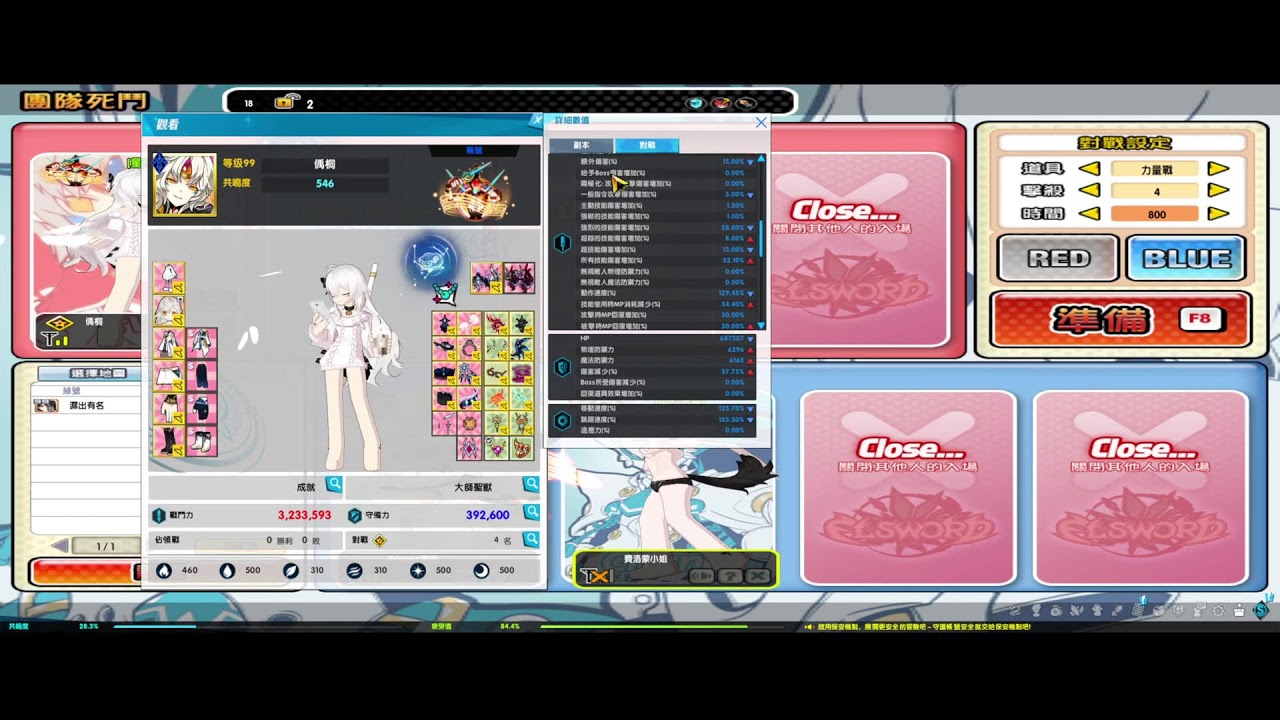Click the 力量戰 item mode value field
Screen dimensions: 1280x720
coord(1156,169)
